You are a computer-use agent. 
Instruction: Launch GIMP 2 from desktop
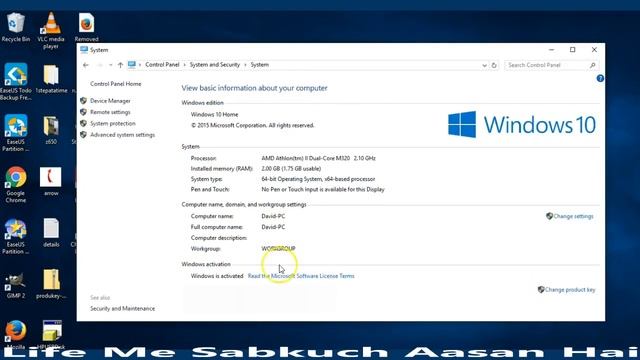click(x=16, y=284)
